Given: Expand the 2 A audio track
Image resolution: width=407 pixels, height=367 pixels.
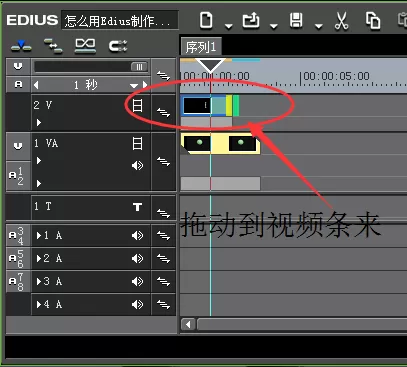Looking at the screenshot, I should [39, 258].
